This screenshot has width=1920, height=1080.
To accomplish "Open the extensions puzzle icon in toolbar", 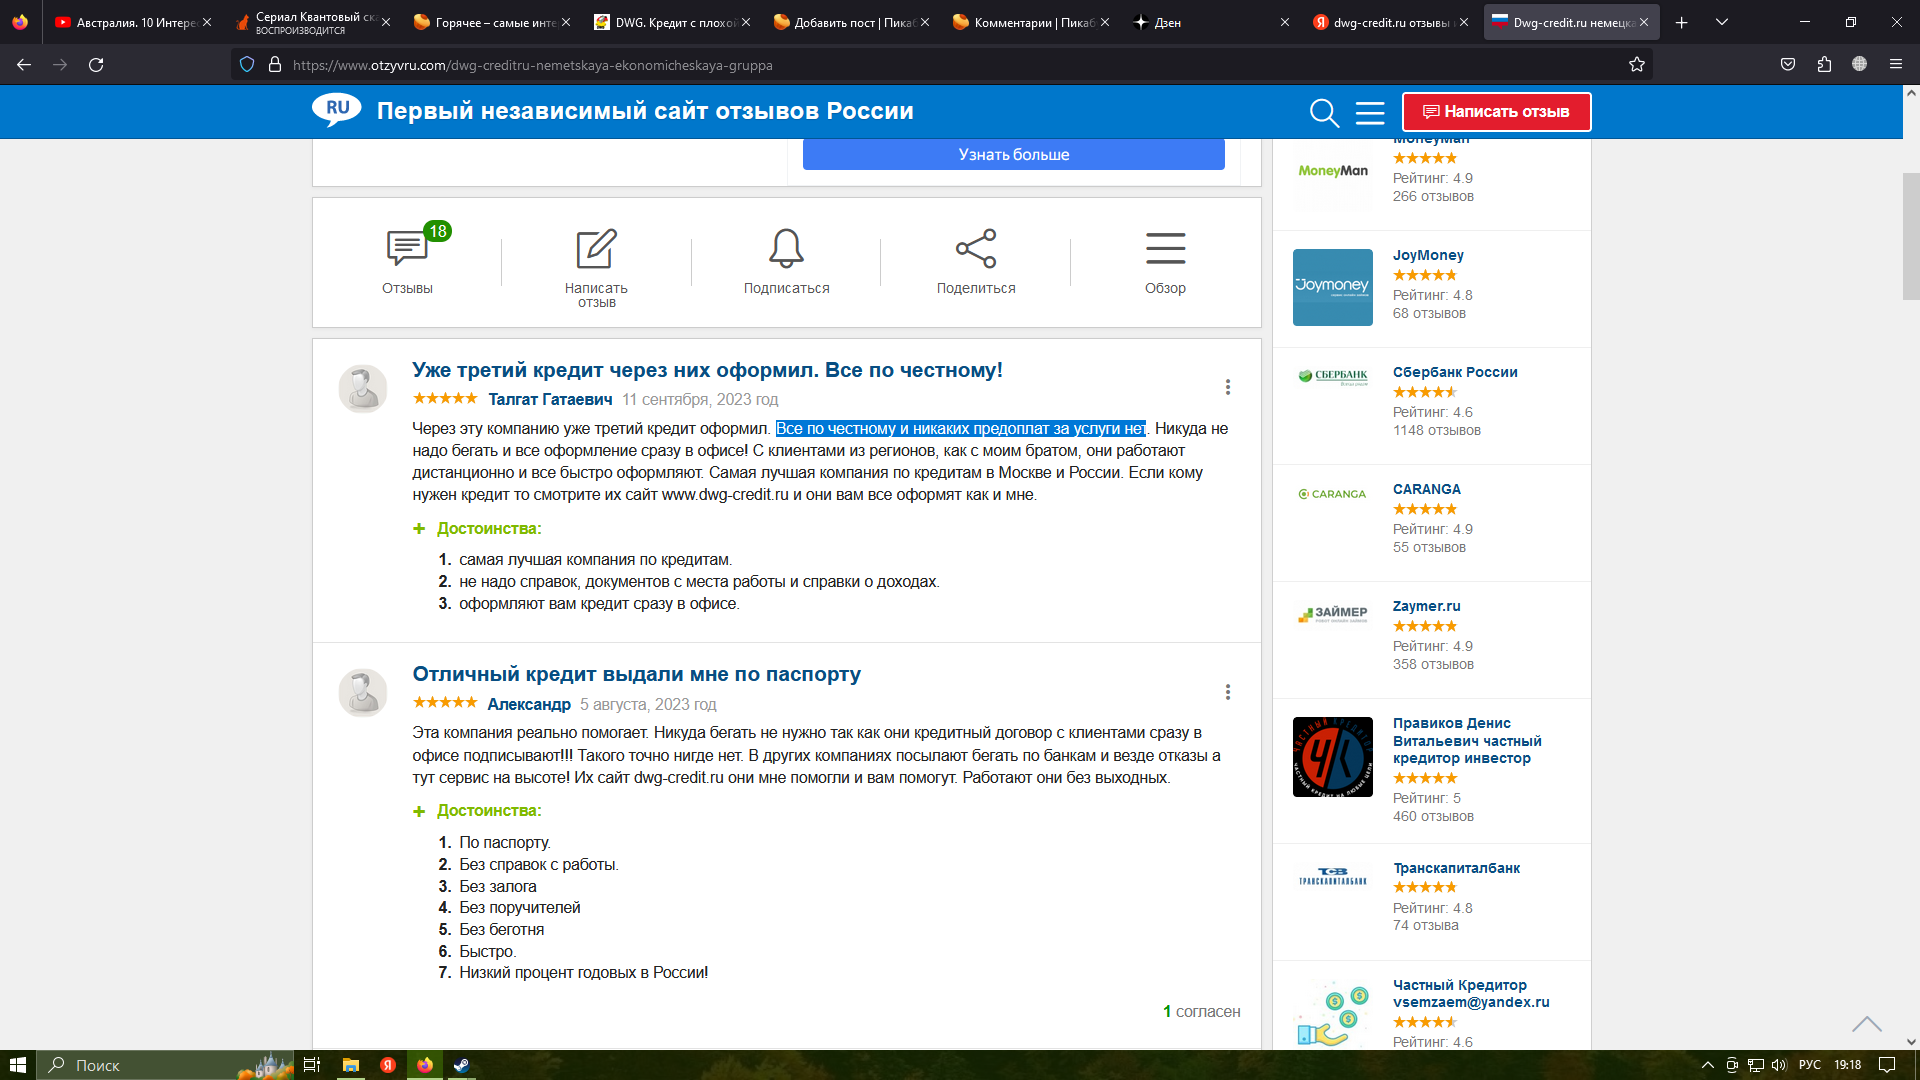I will pos(1824,65).
